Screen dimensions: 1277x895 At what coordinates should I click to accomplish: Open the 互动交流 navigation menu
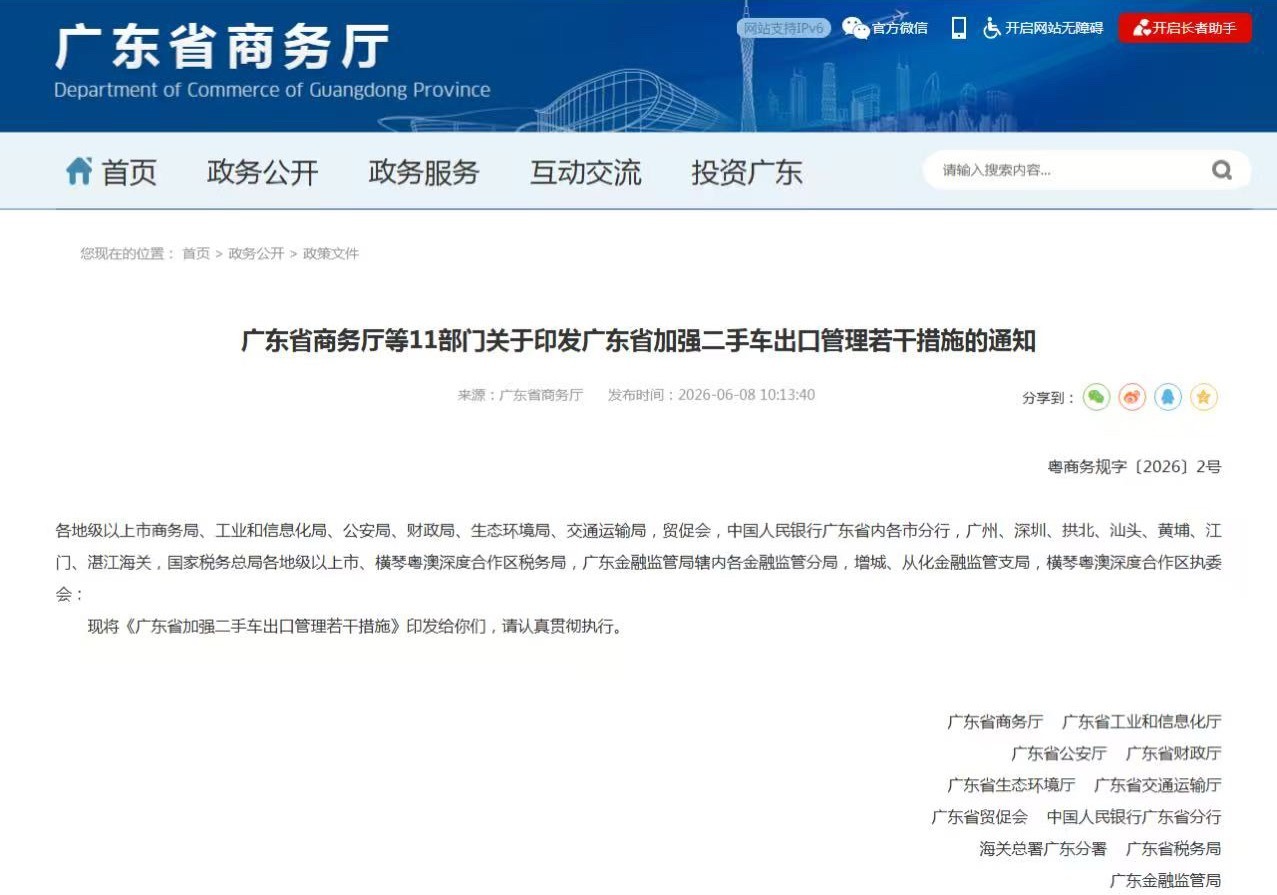point(586,172)
